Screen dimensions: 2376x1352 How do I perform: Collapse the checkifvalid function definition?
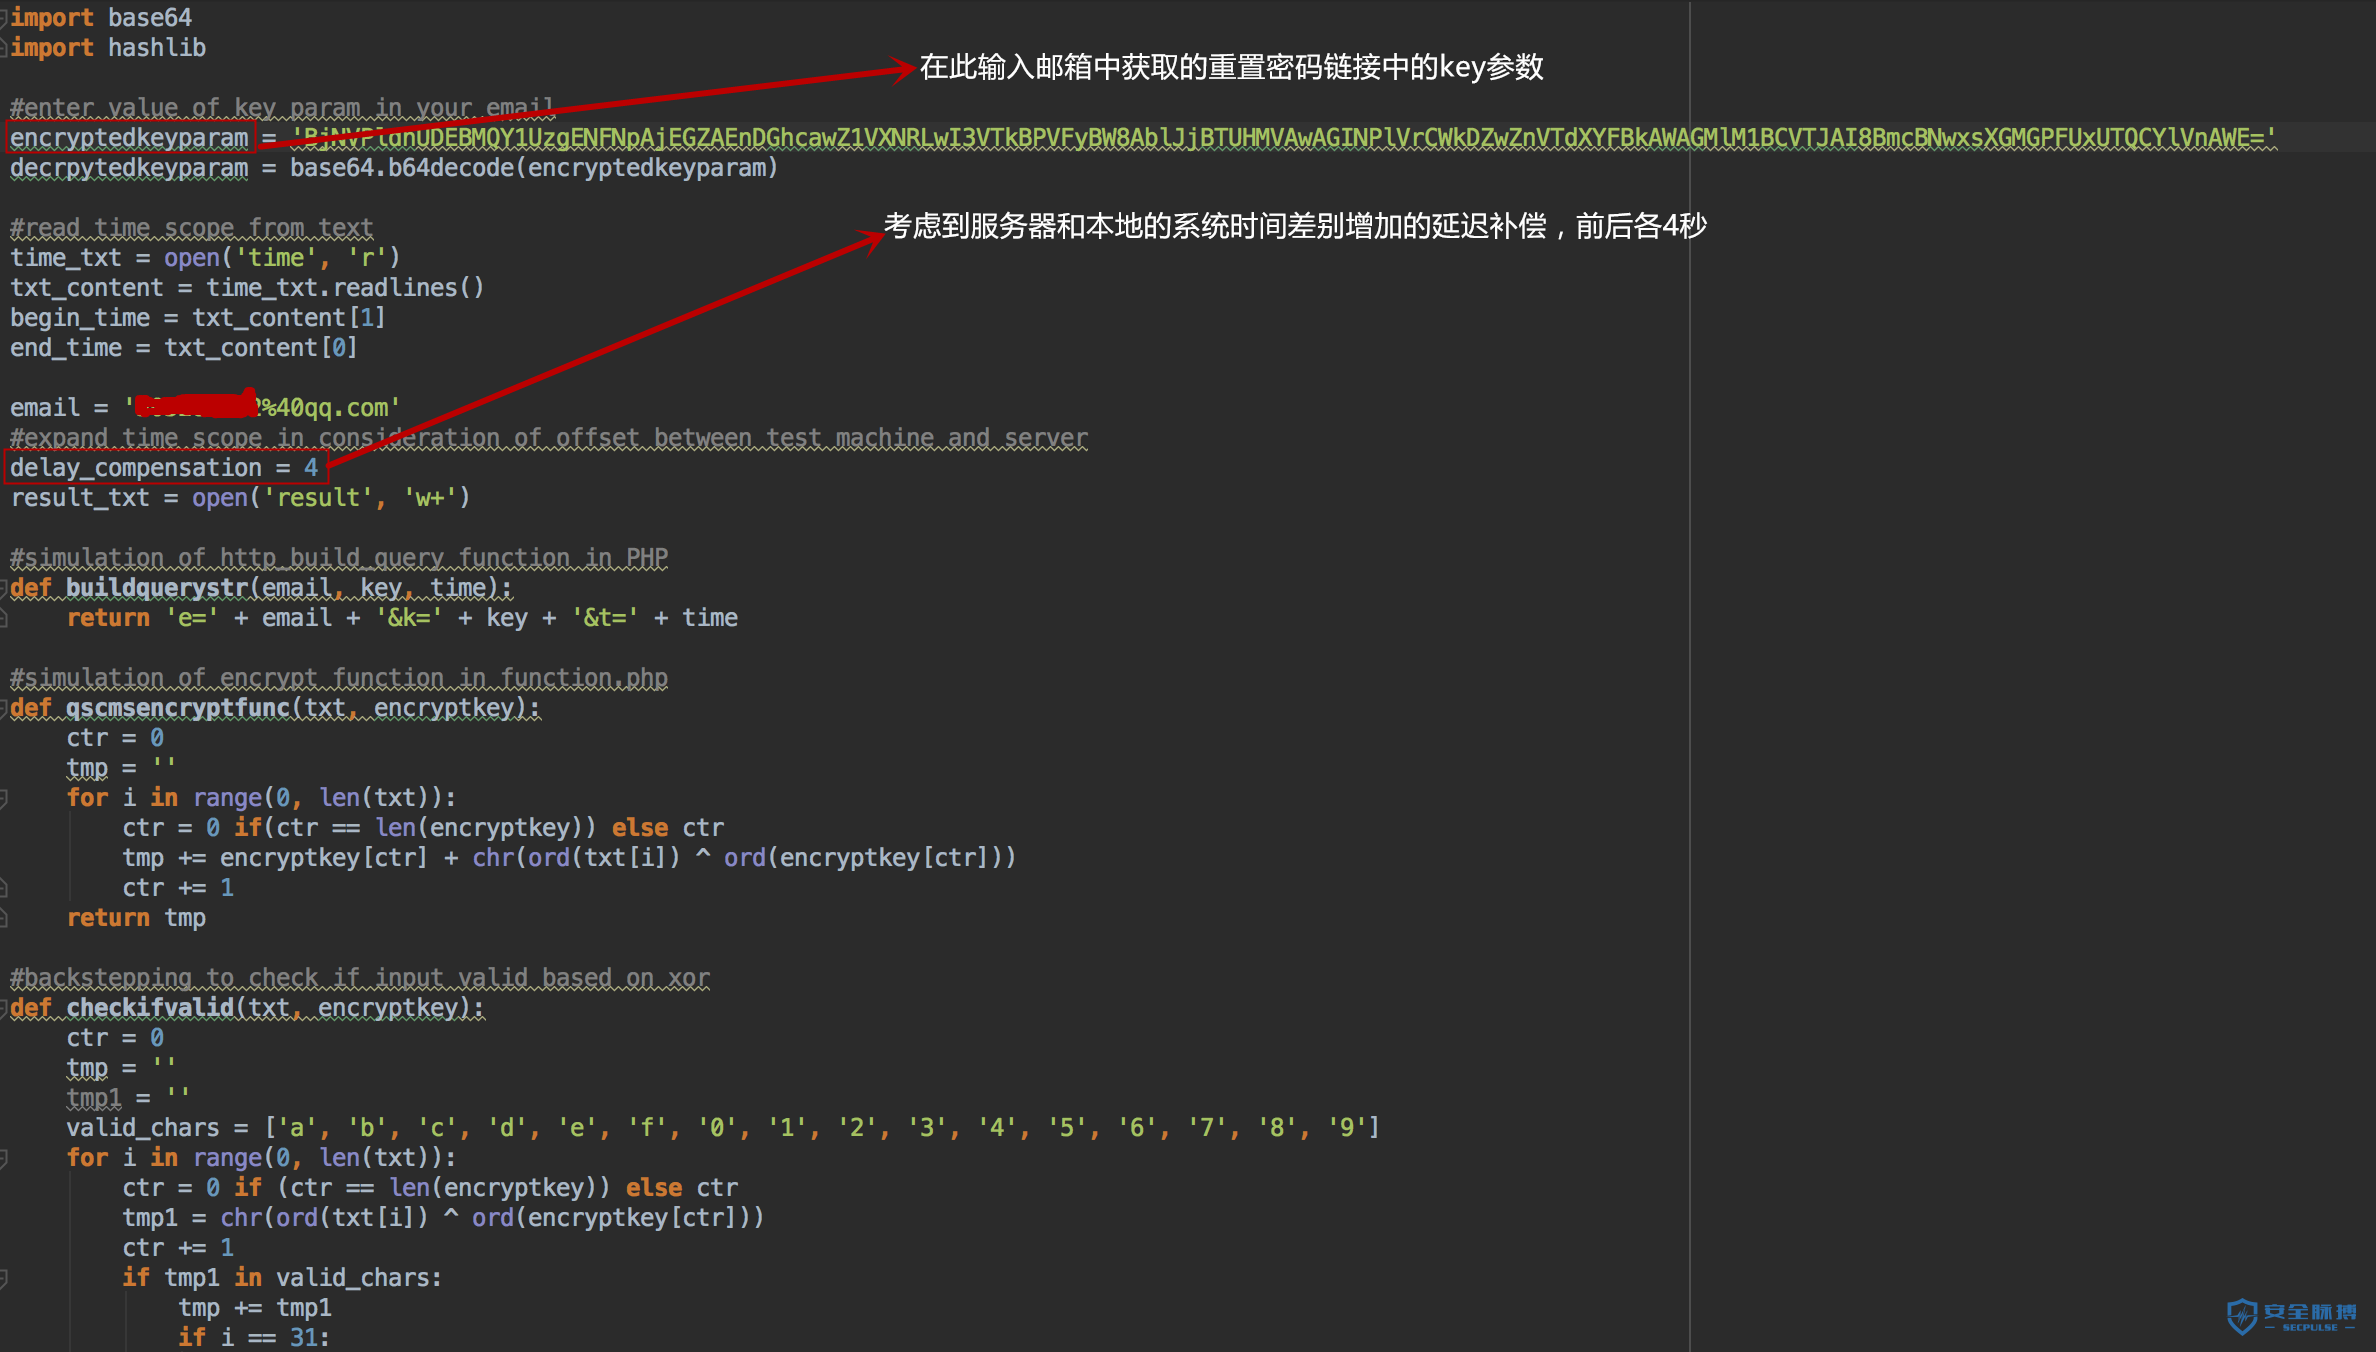pos(4,1008)
